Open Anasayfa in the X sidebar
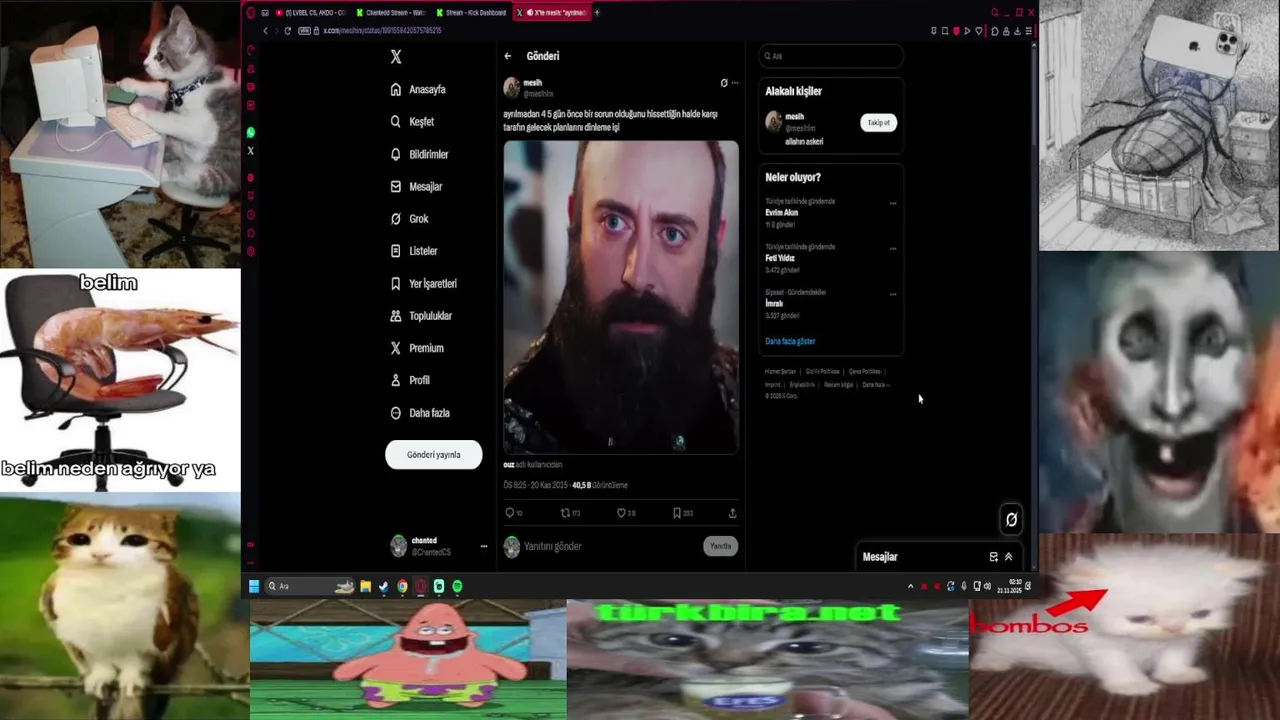 pyautogui.click(x=419, y=90)
